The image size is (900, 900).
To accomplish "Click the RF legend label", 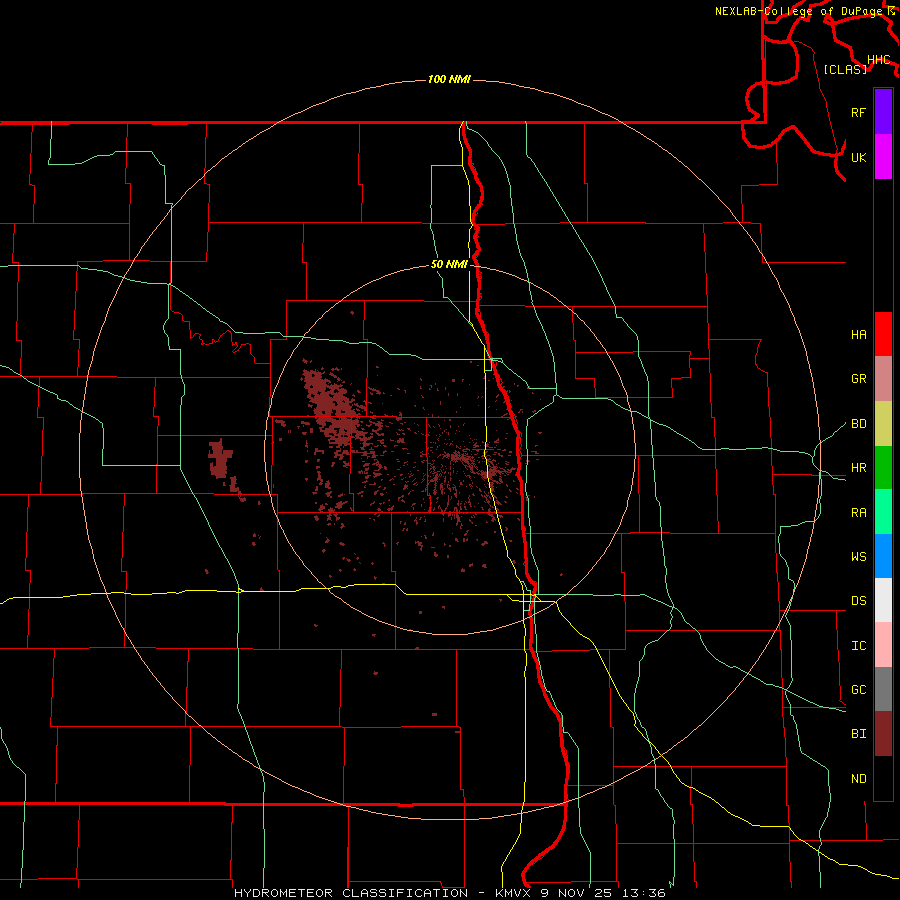I will tap(858, 112).
